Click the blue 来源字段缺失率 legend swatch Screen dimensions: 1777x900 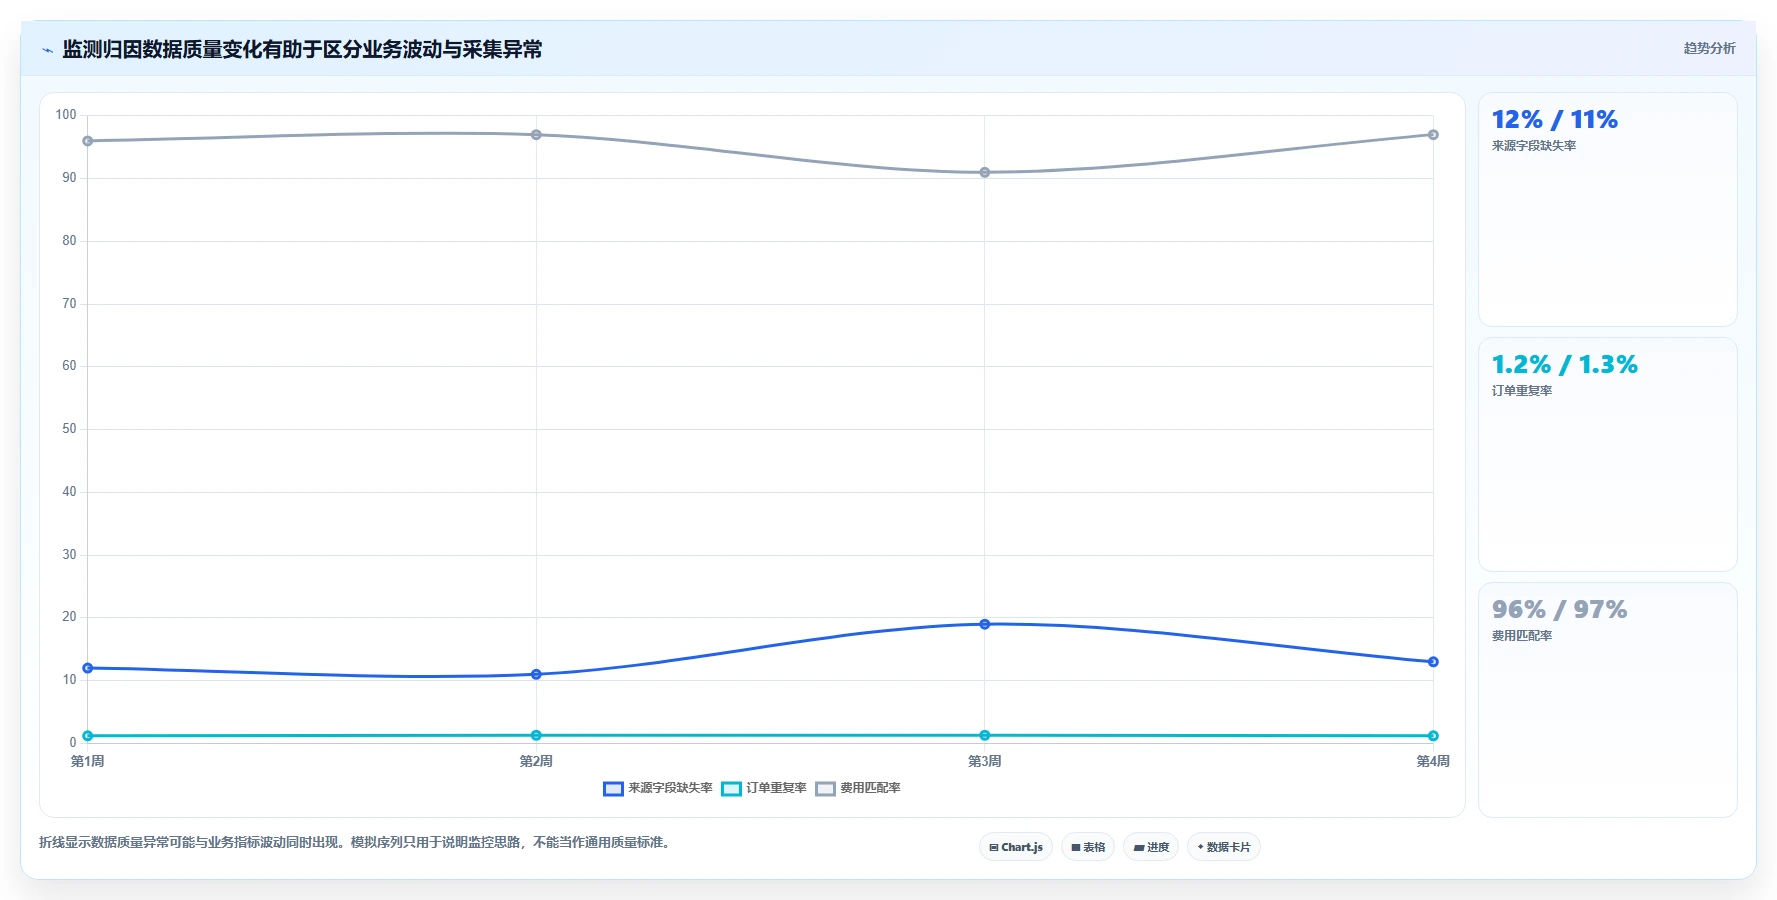(x=613, y=789)
